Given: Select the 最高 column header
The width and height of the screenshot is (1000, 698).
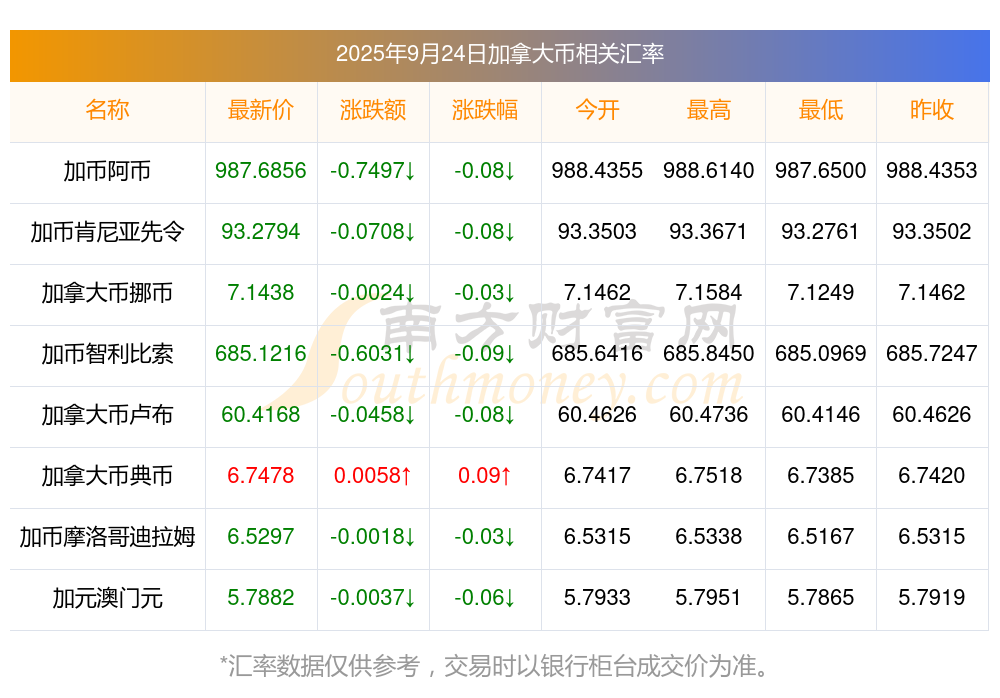Looking at the screenshot, I should (x=709, y=110).
